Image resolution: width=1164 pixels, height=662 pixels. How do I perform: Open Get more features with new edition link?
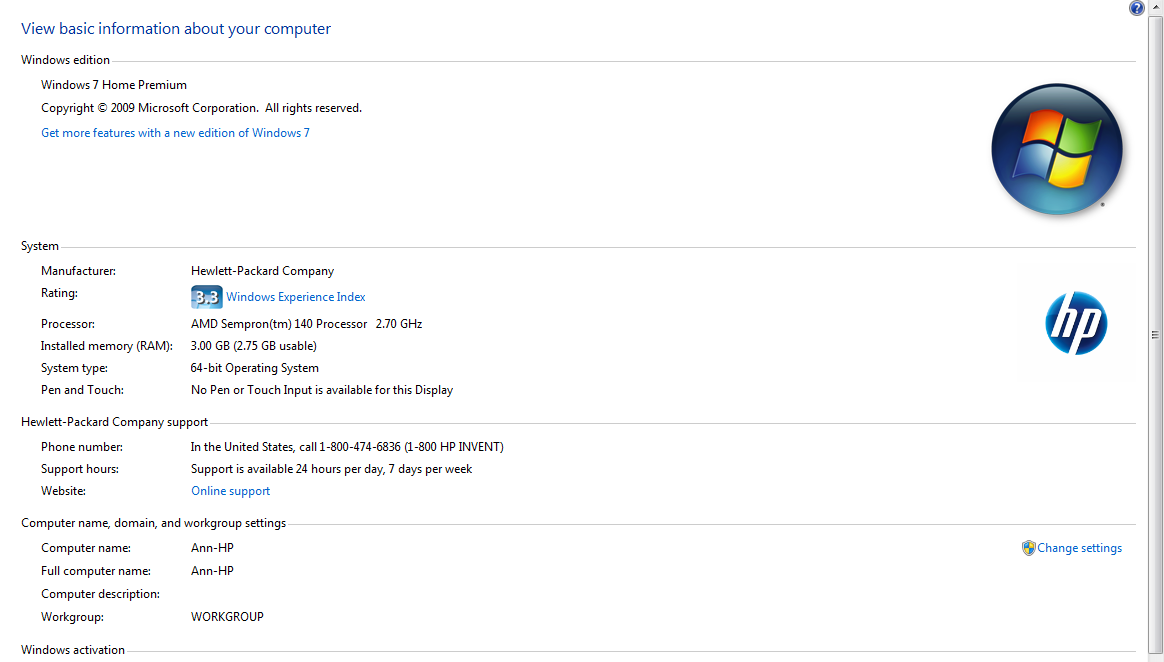[175, 133]
